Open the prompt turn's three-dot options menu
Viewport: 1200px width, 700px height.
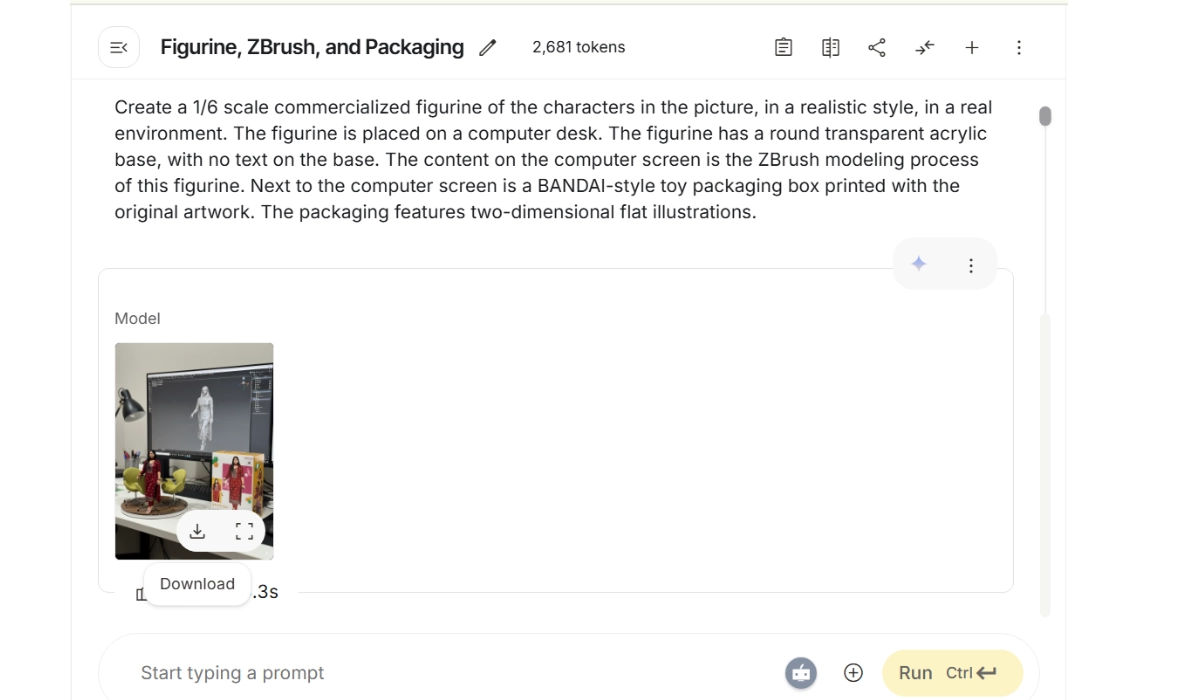point(970,265)
